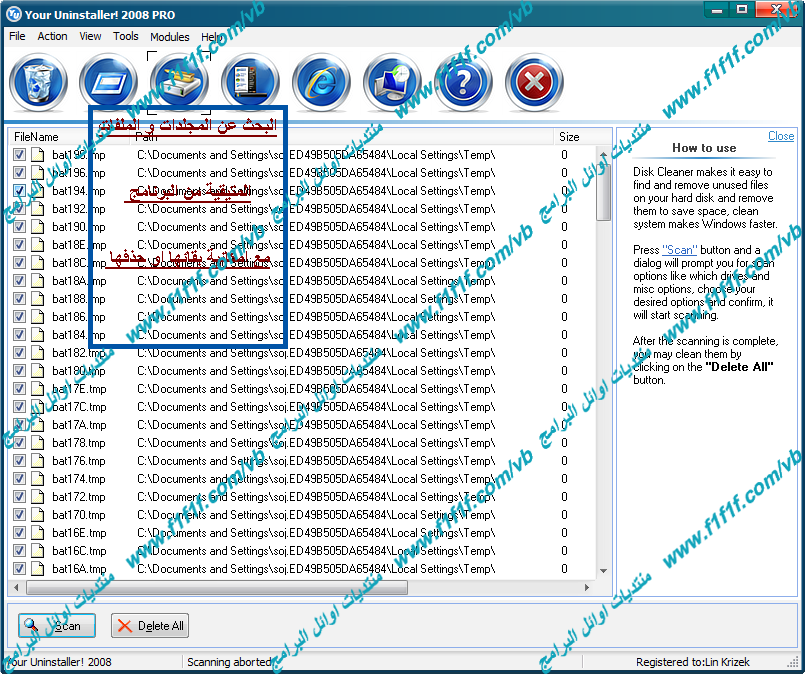
Task: Open the File menu
Action: [17, 36]
